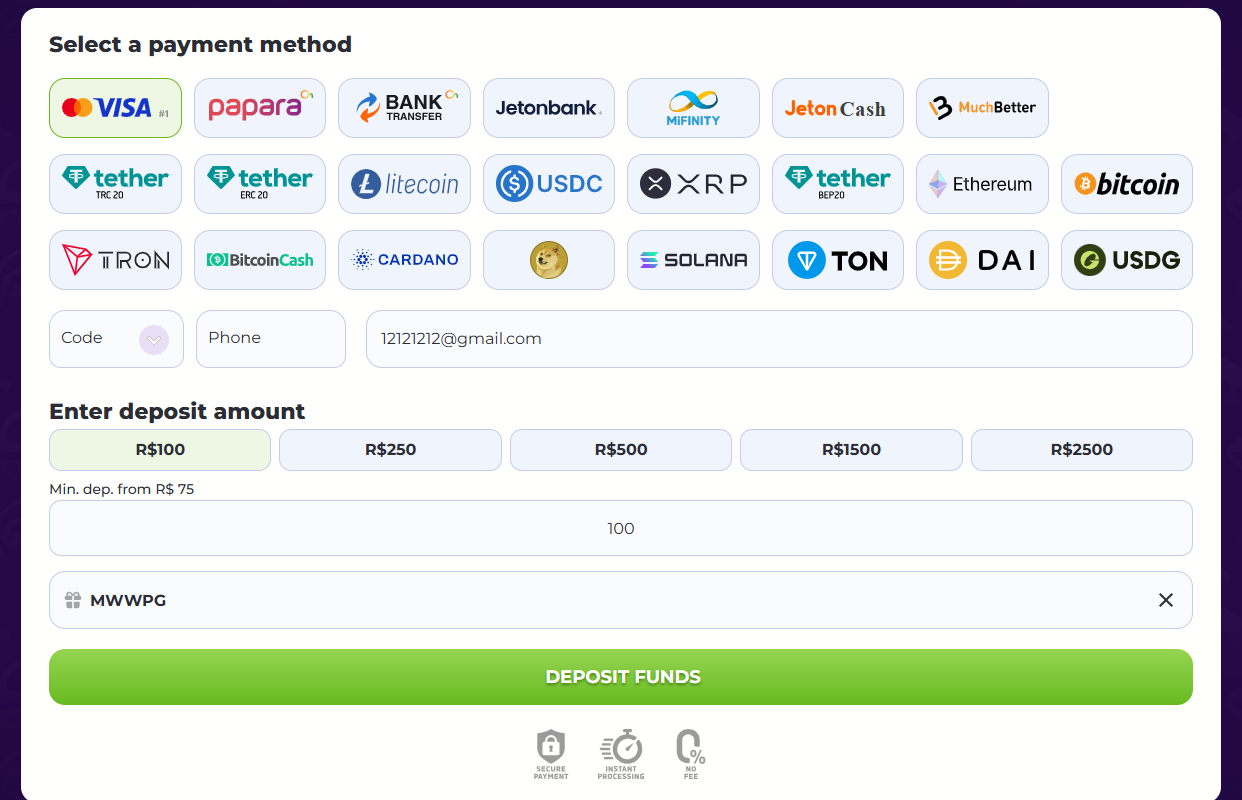Pick Bitcoin as the payment method
1242x800 pixels.
tap(1126, 184)
